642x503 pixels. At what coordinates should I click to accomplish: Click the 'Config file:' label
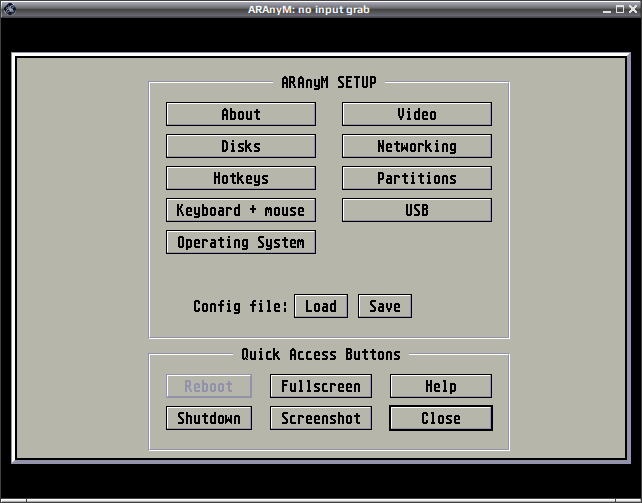coord(240,306)
